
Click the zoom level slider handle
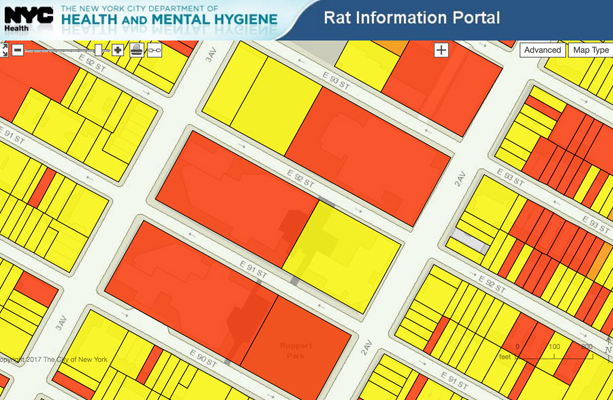tap(98, 49)
